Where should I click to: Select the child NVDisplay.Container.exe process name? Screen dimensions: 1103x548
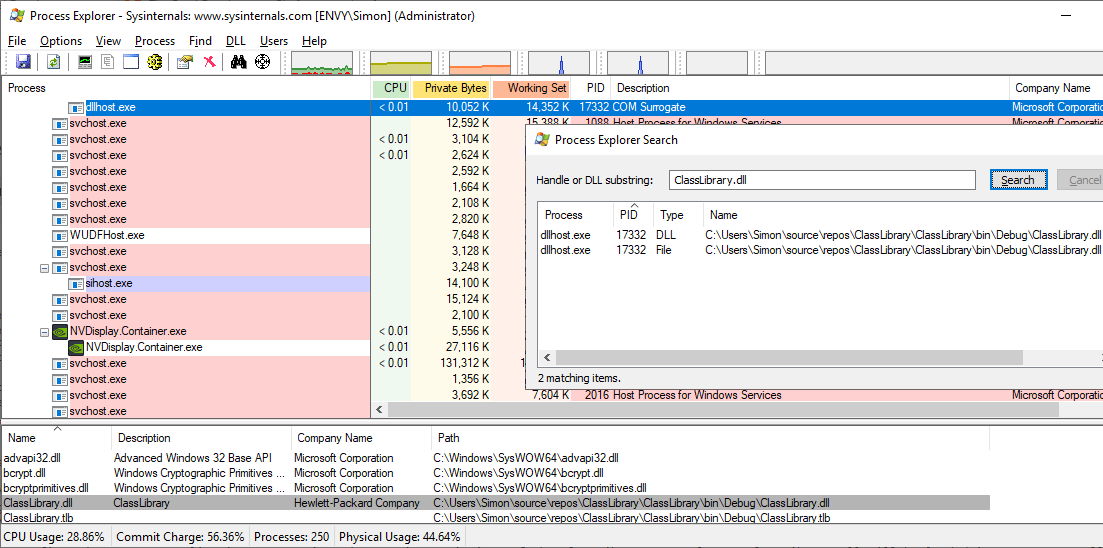(x=144, y=347)
